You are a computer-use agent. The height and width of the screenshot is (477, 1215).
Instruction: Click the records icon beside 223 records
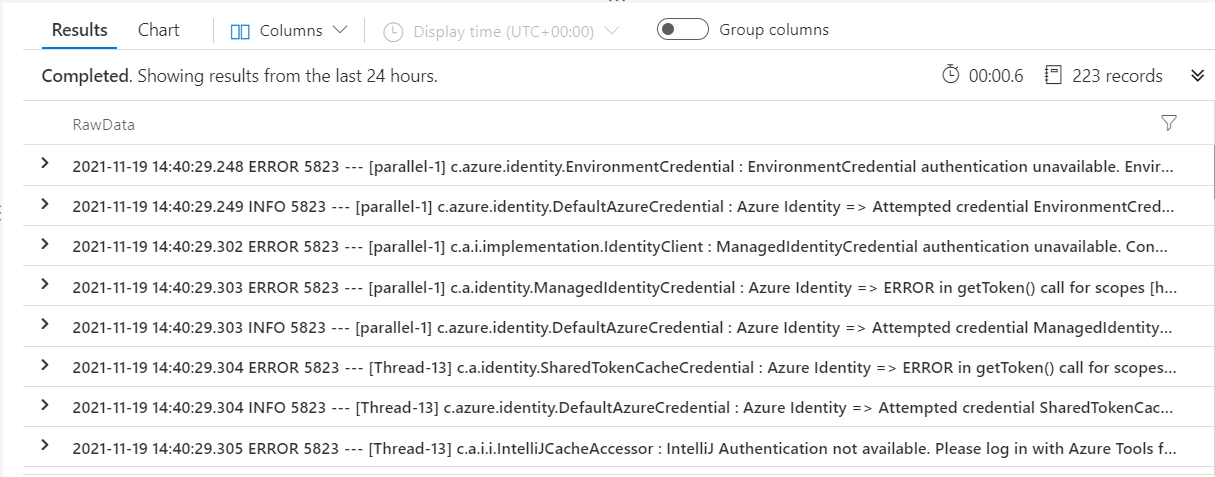click(1052, 75)
